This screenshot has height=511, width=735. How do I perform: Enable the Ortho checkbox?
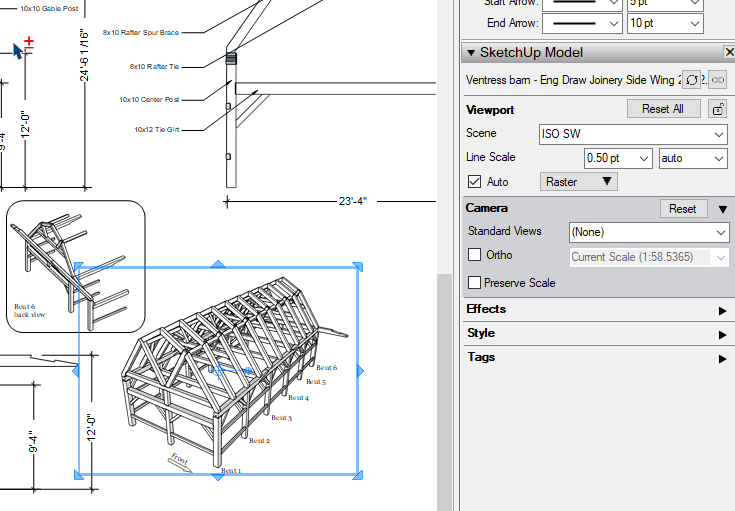click(474, 255)
